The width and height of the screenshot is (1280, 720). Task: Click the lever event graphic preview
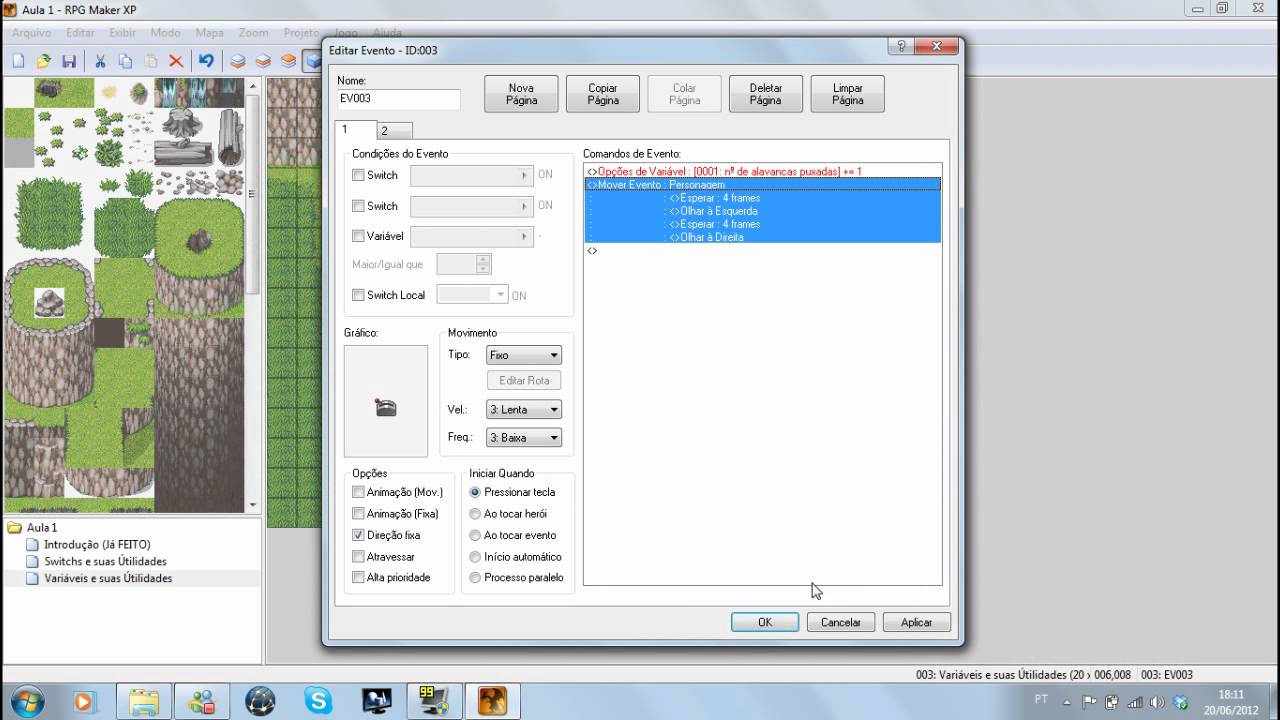(386, 401)
